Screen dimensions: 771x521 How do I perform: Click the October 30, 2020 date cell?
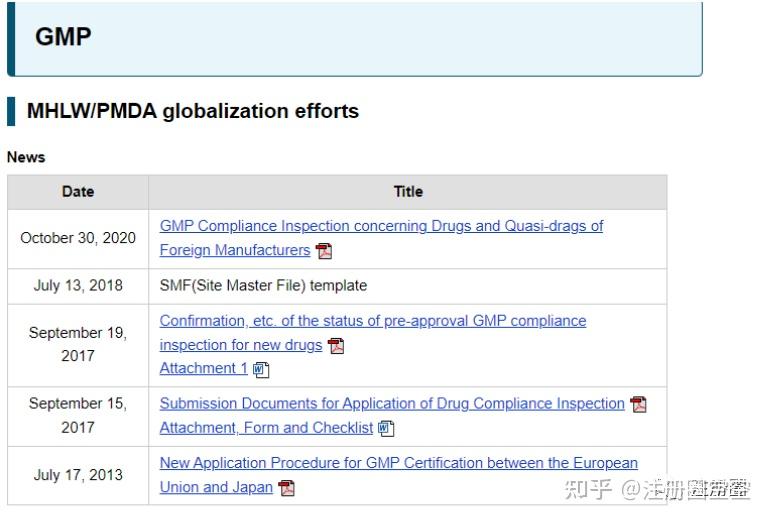pos(78,238)
